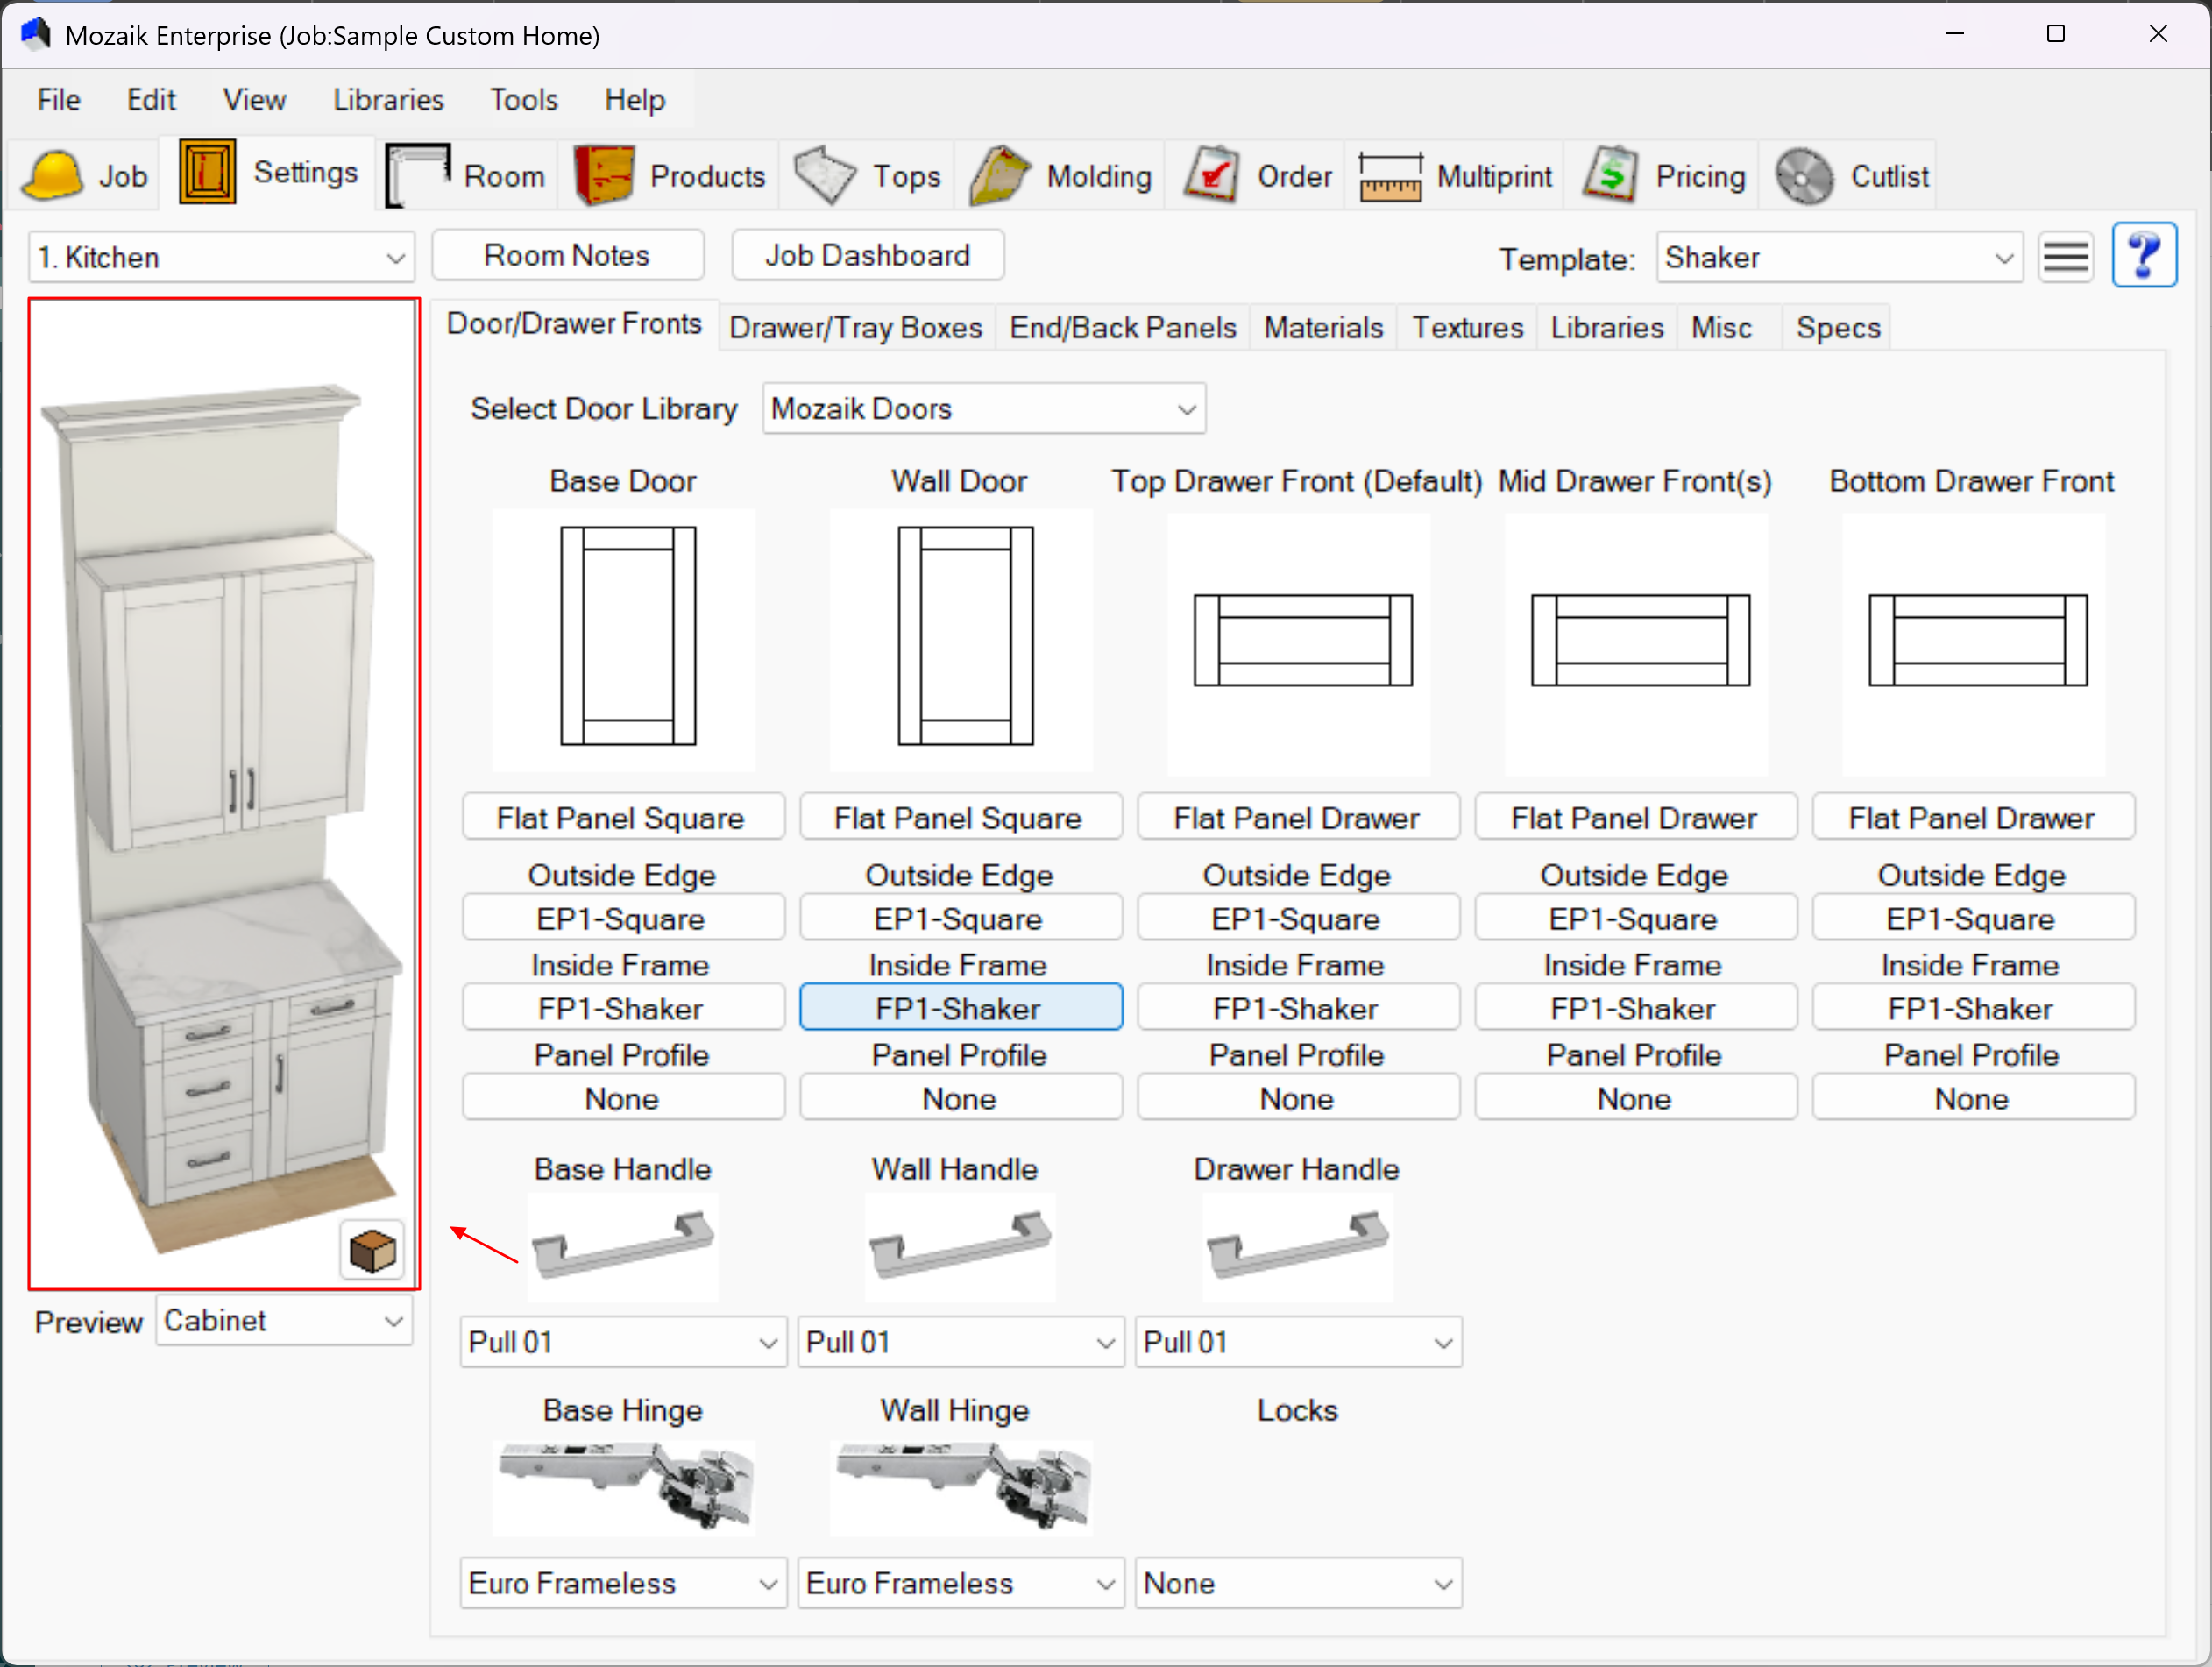Viewport: 2212px width, 1667px height.
Task: Open the blue question mark help
Action: 2143,257
